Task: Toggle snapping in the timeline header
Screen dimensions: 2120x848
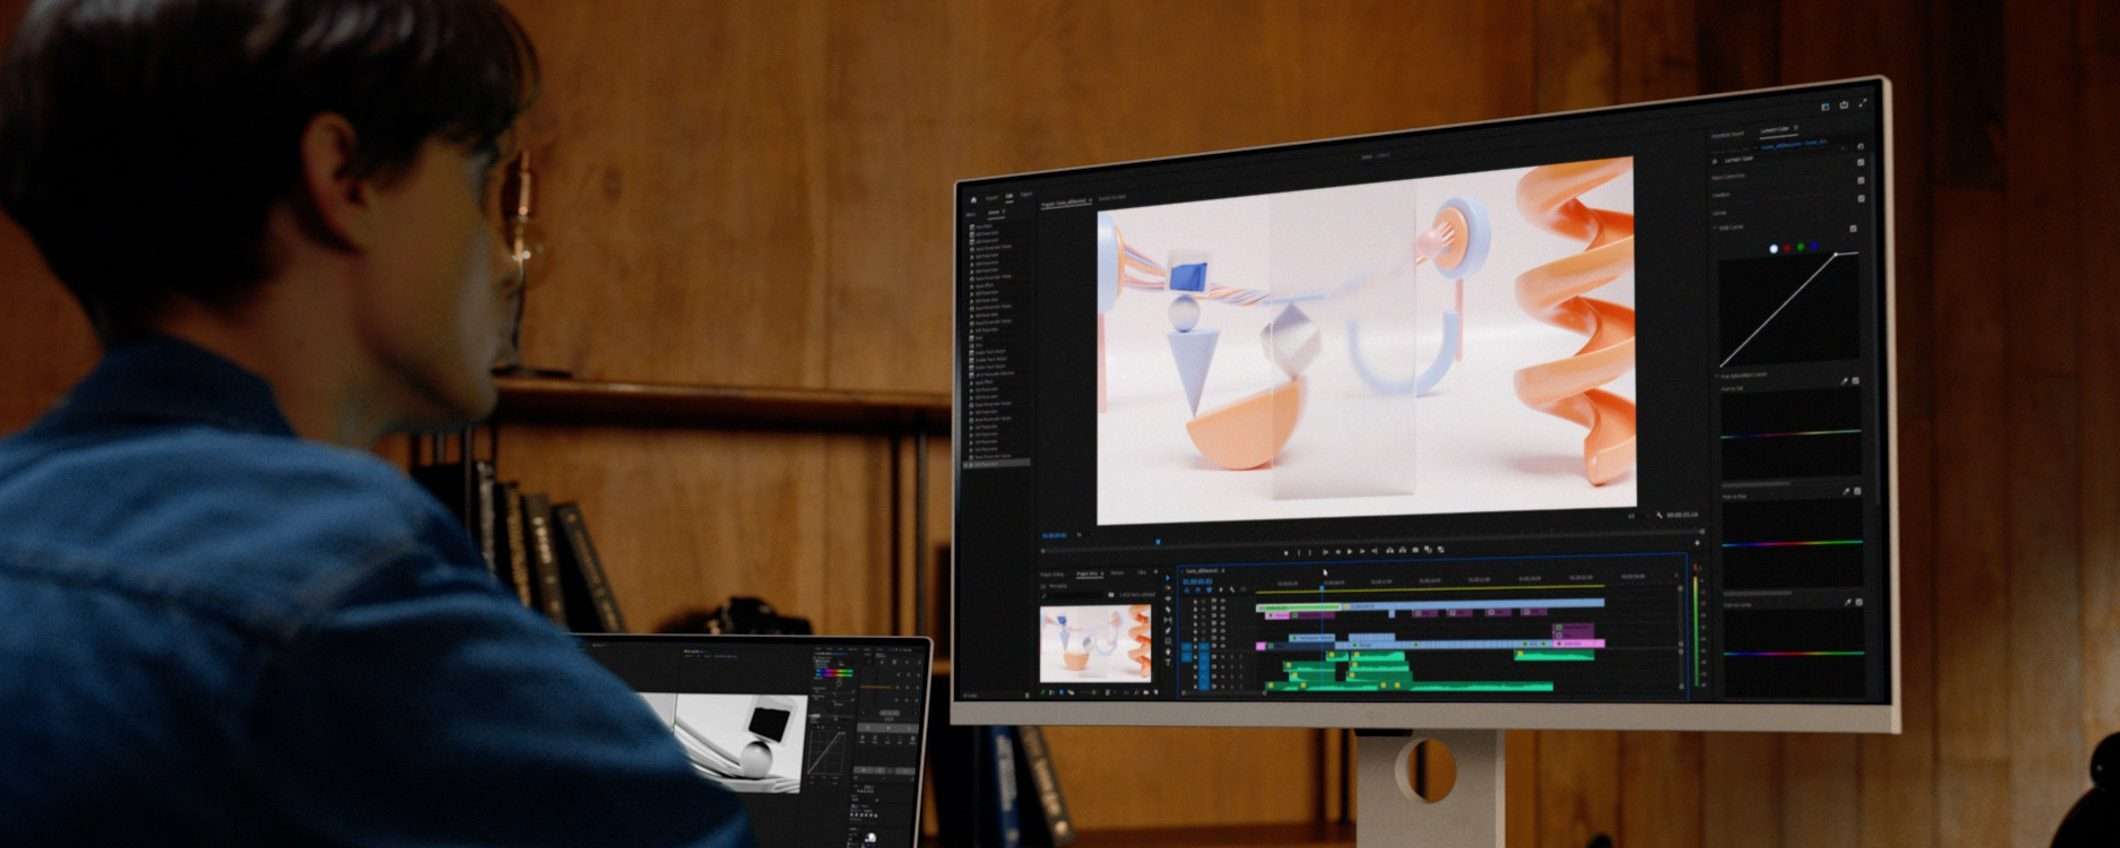Action: tap(1198, 590)
